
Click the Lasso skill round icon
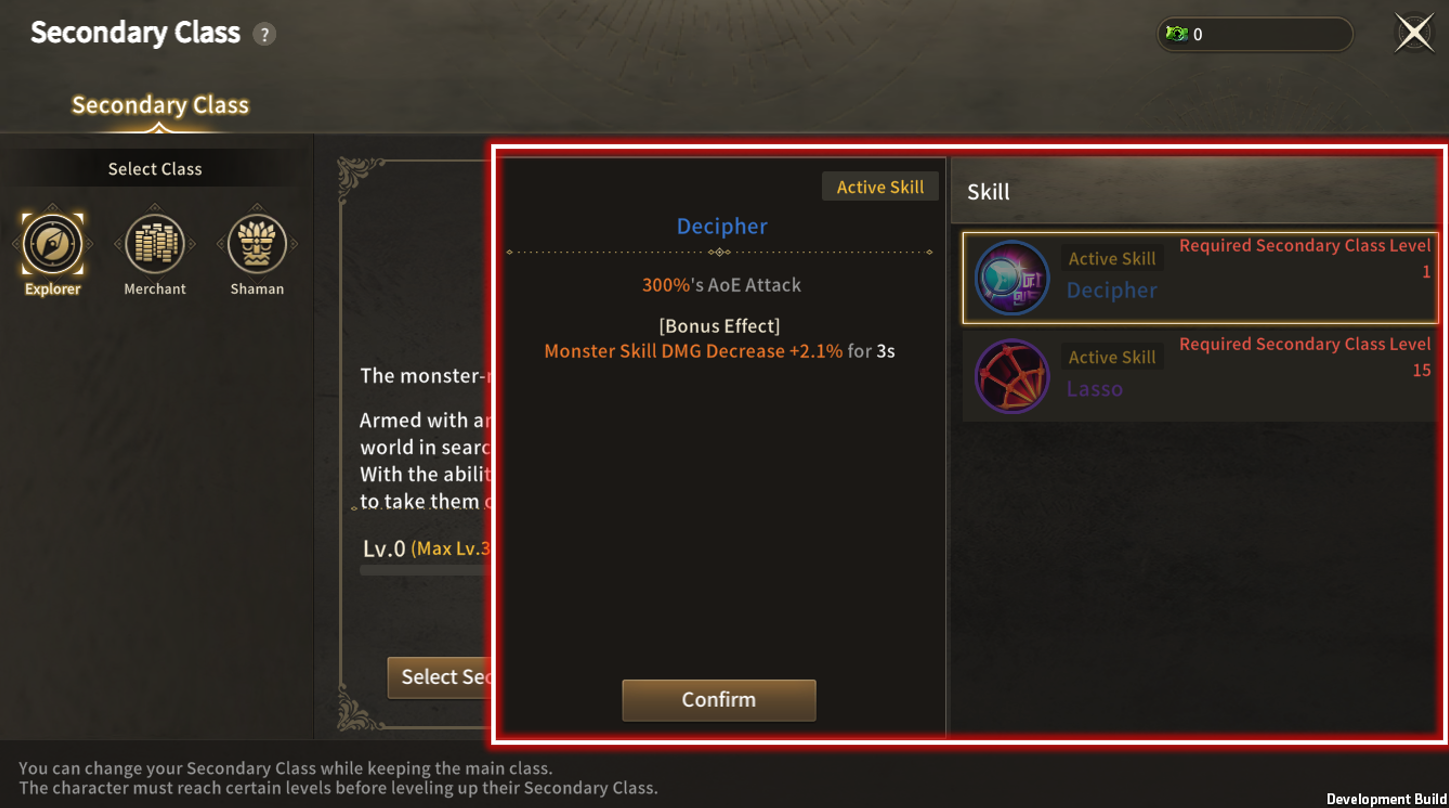coord(1012,377)
